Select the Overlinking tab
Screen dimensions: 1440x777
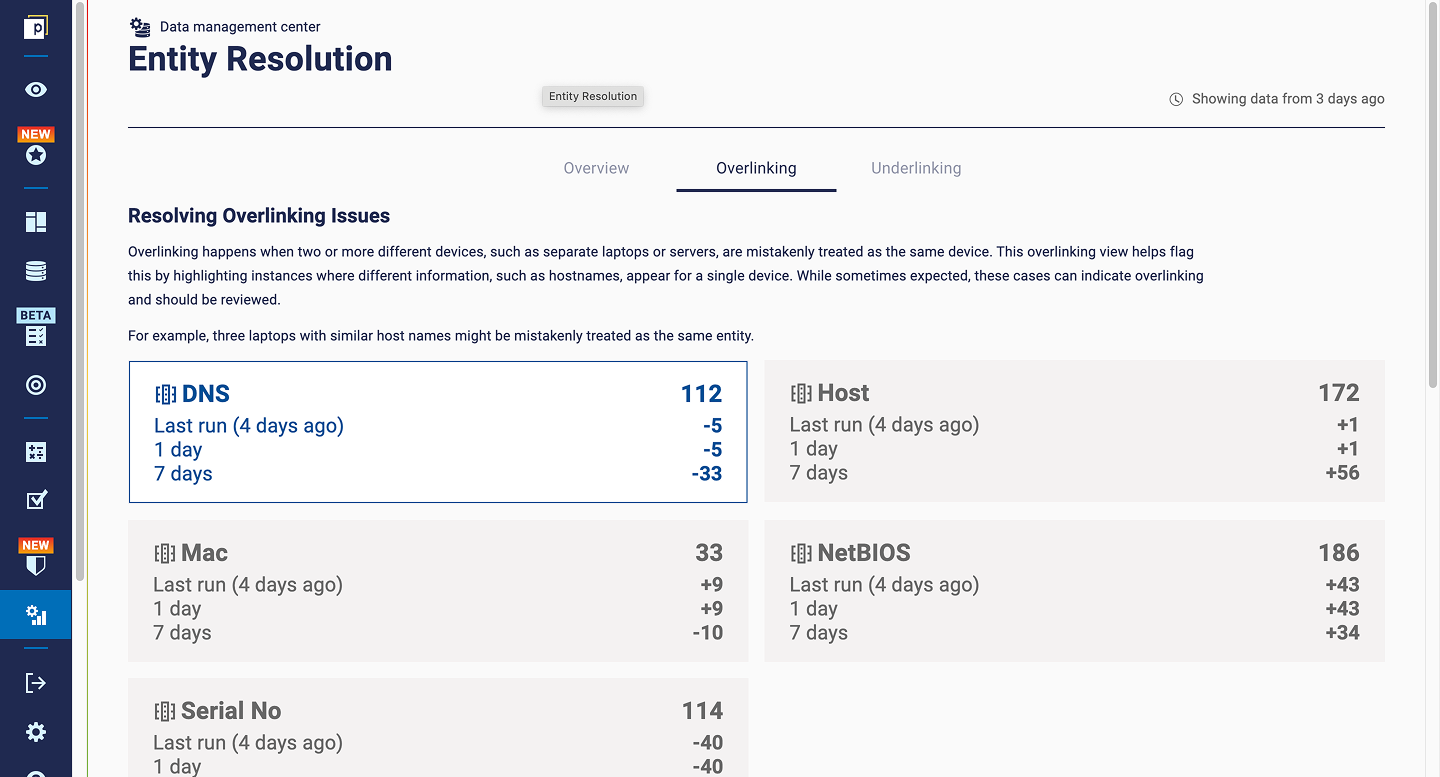point(756,168)
